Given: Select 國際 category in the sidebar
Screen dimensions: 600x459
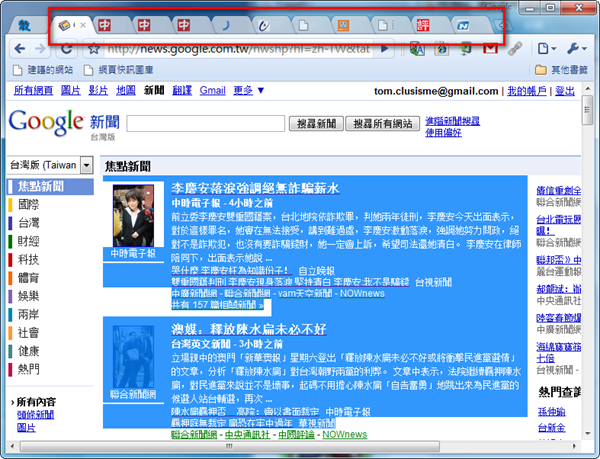Looking at the screenshot, I should 28,205.
